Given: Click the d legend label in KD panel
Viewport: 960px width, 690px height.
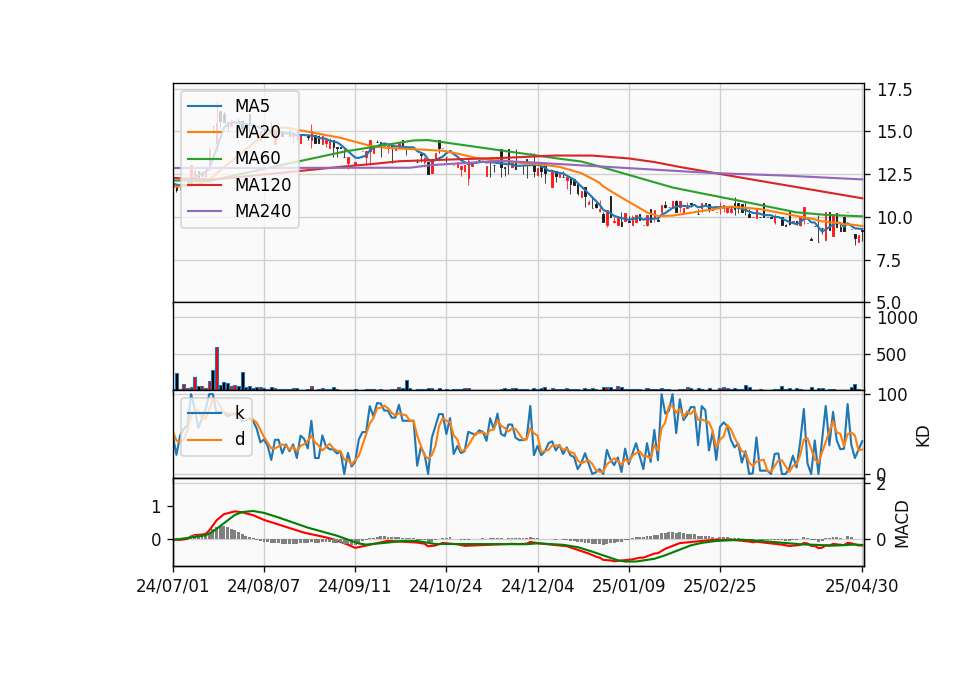Looking at the screenshot, I should coord(240,439).
